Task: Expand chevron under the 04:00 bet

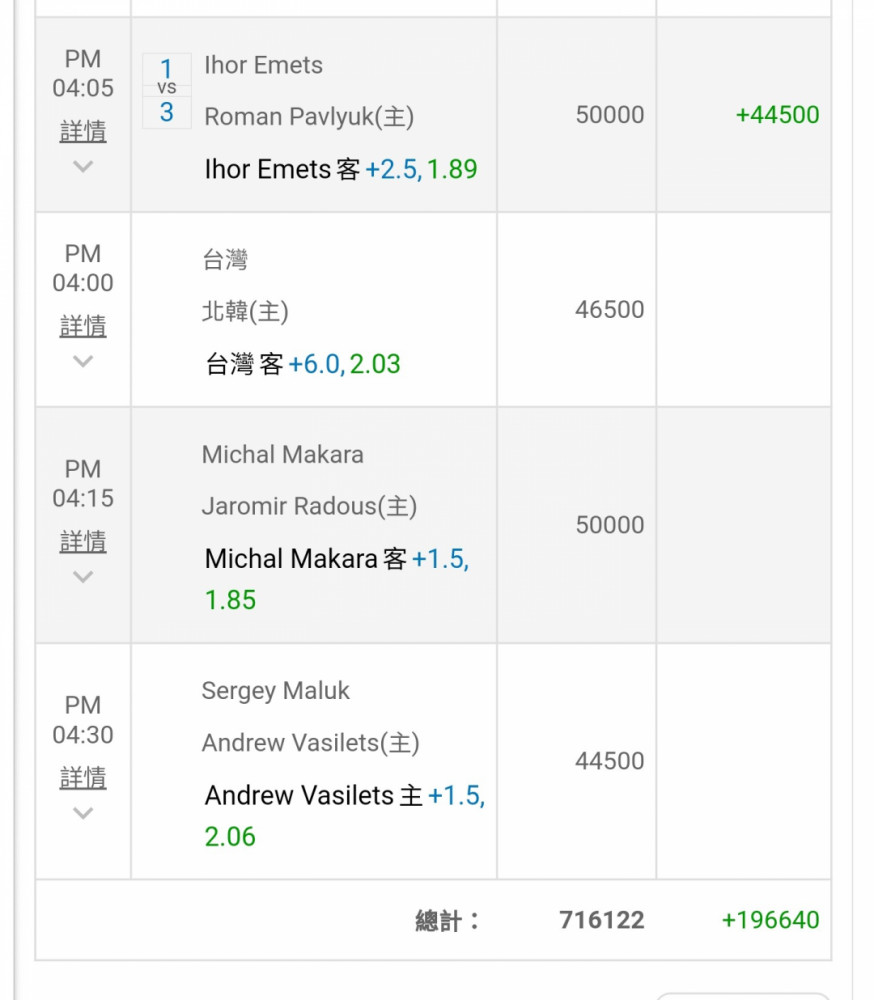Action: point(83,362)
